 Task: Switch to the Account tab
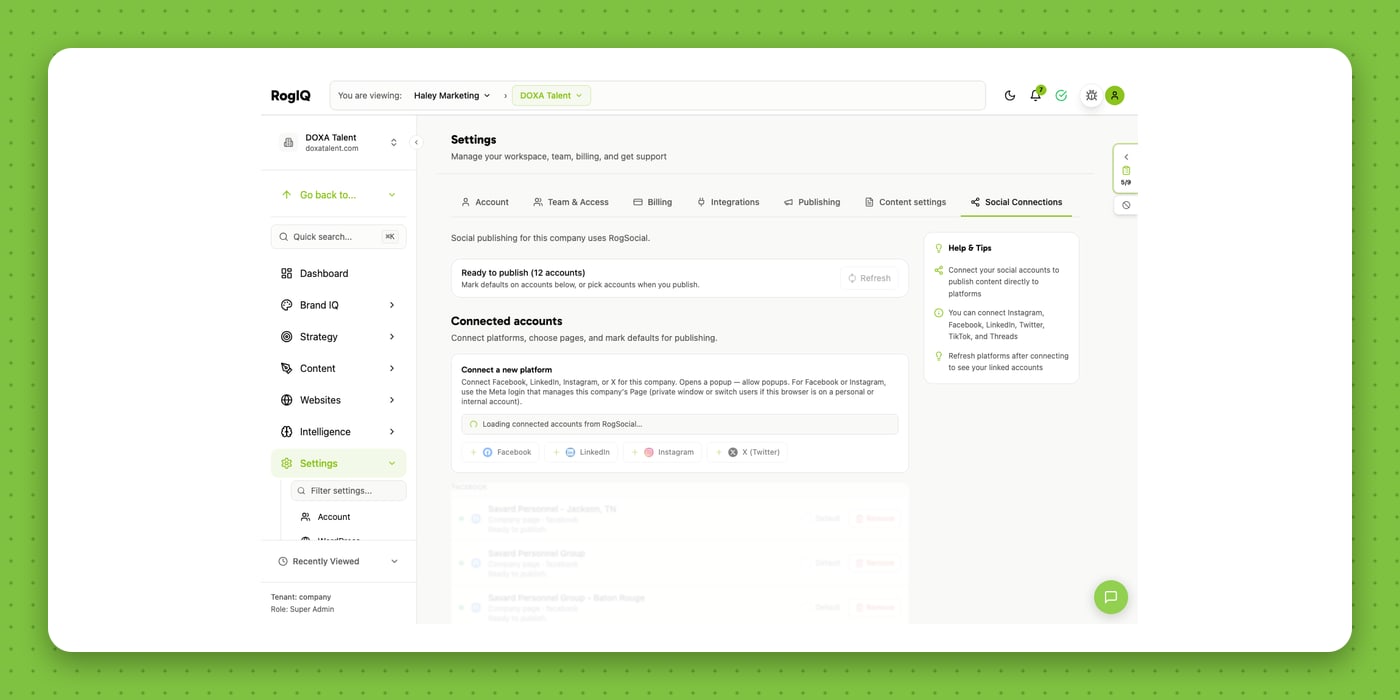pos(485,202)
